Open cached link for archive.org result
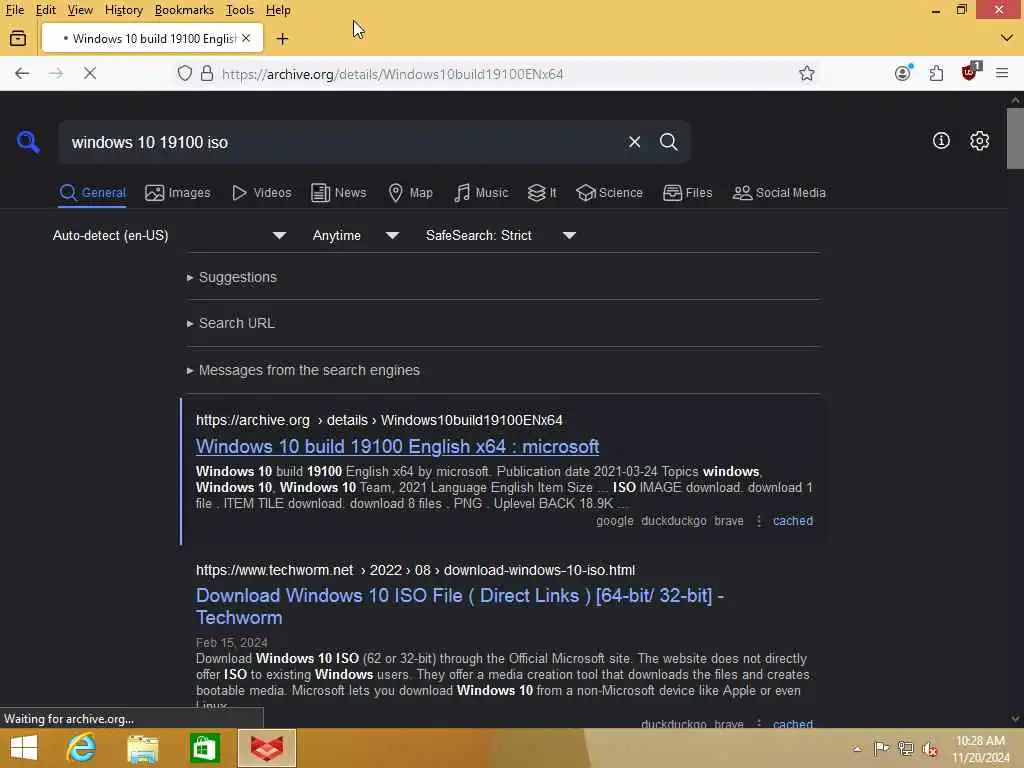Image resolution: width=1024 pixels, height=768 pixels. 793,520
